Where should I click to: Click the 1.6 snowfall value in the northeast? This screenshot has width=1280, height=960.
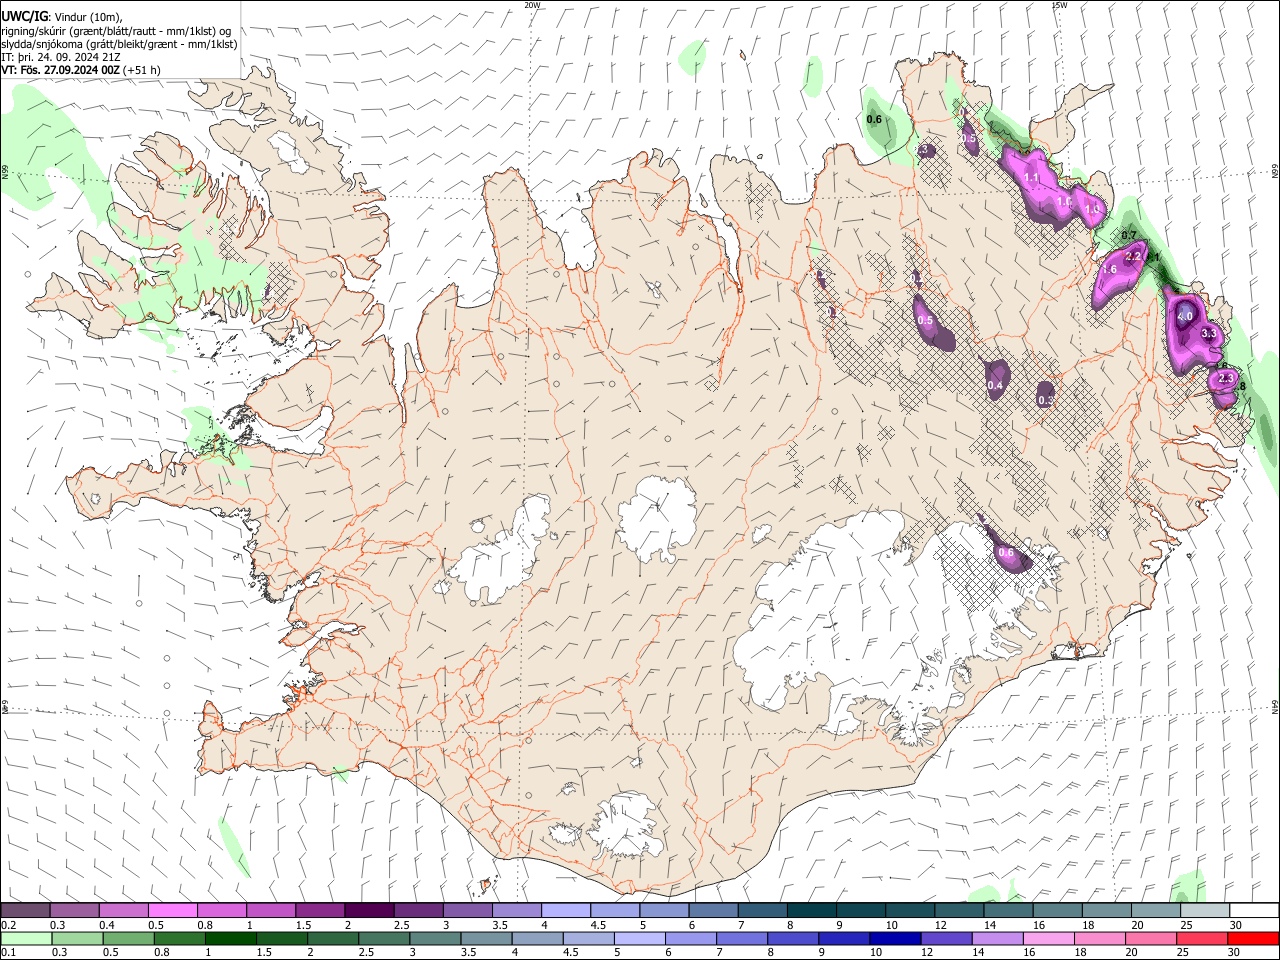pos(1109,269)
